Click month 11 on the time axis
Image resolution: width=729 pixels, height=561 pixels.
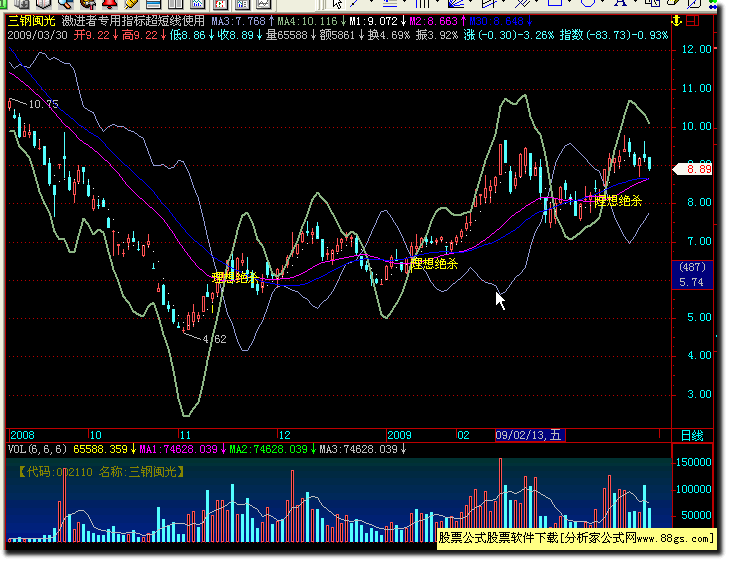point(185,436)
